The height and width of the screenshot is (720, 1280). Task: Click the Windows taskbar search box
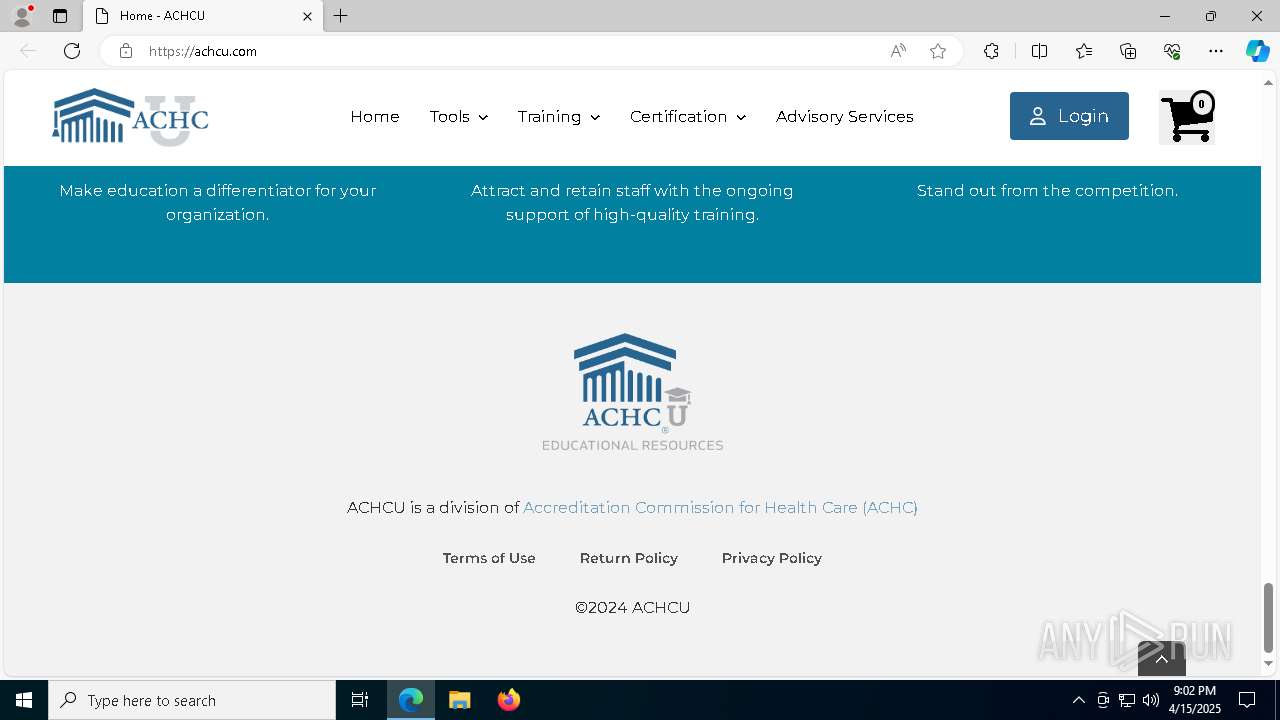(x=192, y=700)
